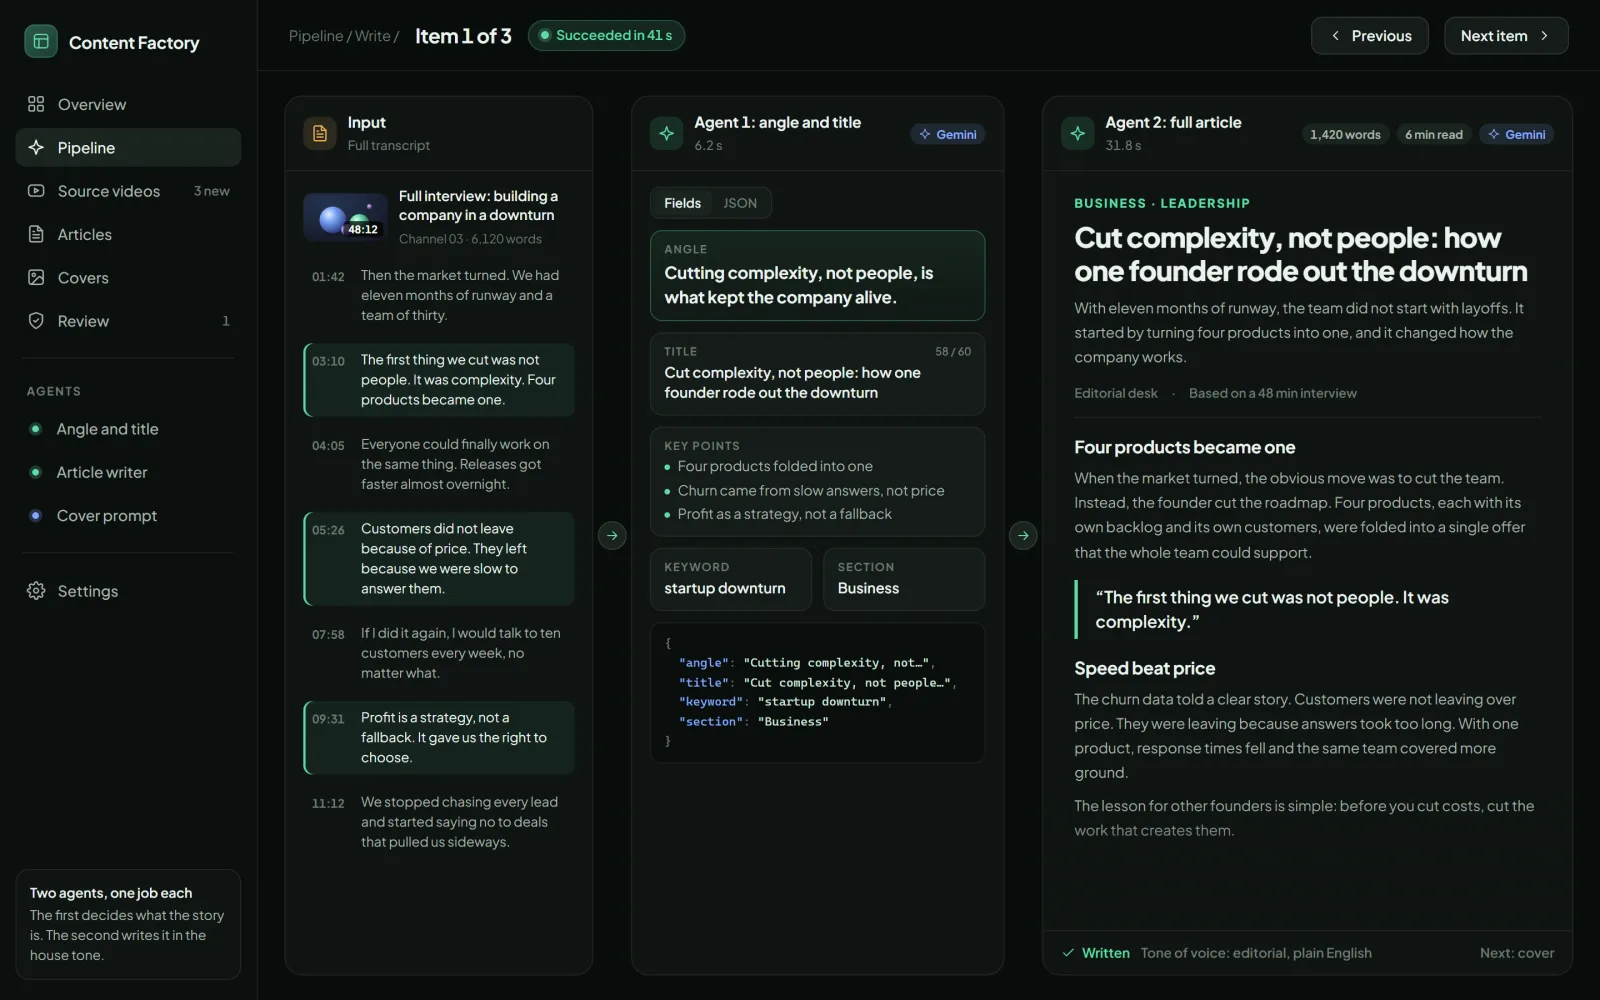Click the Content Factory logo icon
Viewport: 1600px width, 1000px height.
(x=41, y=42)
